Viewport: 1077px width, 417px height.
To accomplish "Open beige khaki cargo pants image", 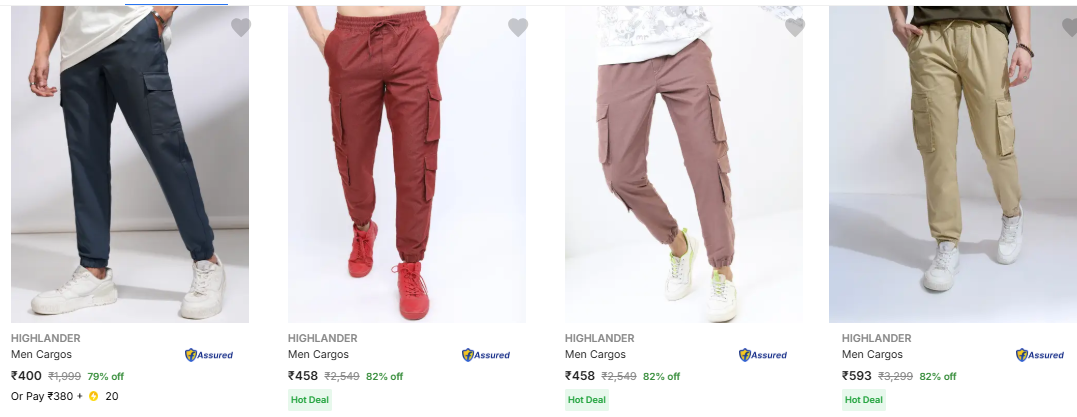I will click(x=953, y=164).
